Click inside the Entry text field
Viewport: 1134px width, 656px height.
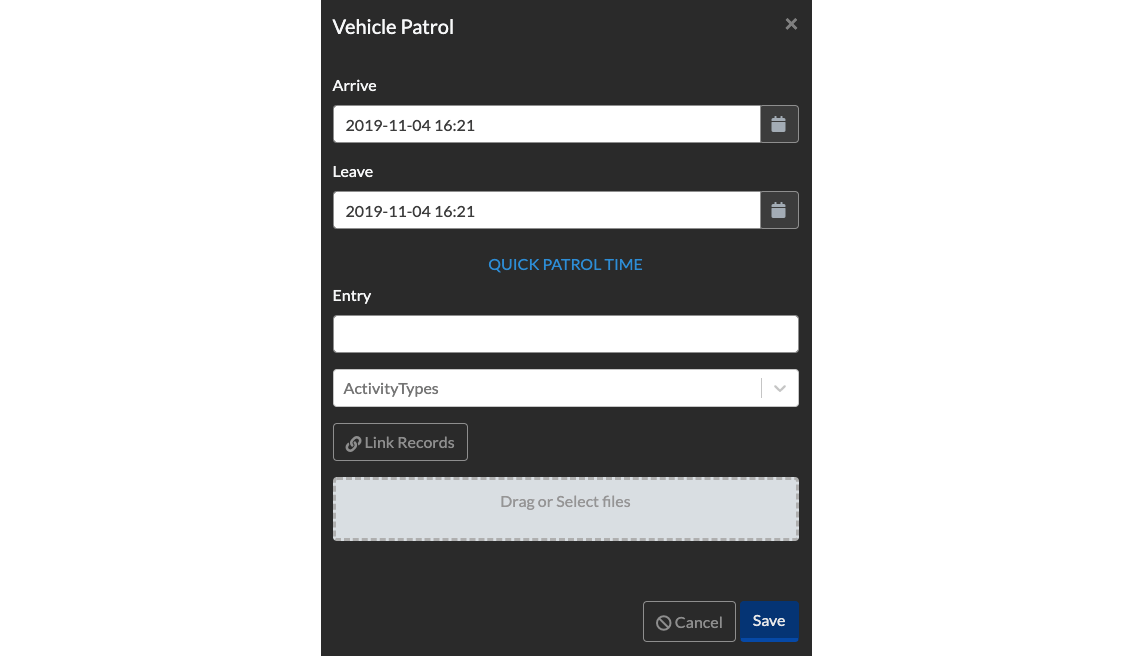pyautogui.click(x=565, y=333)
